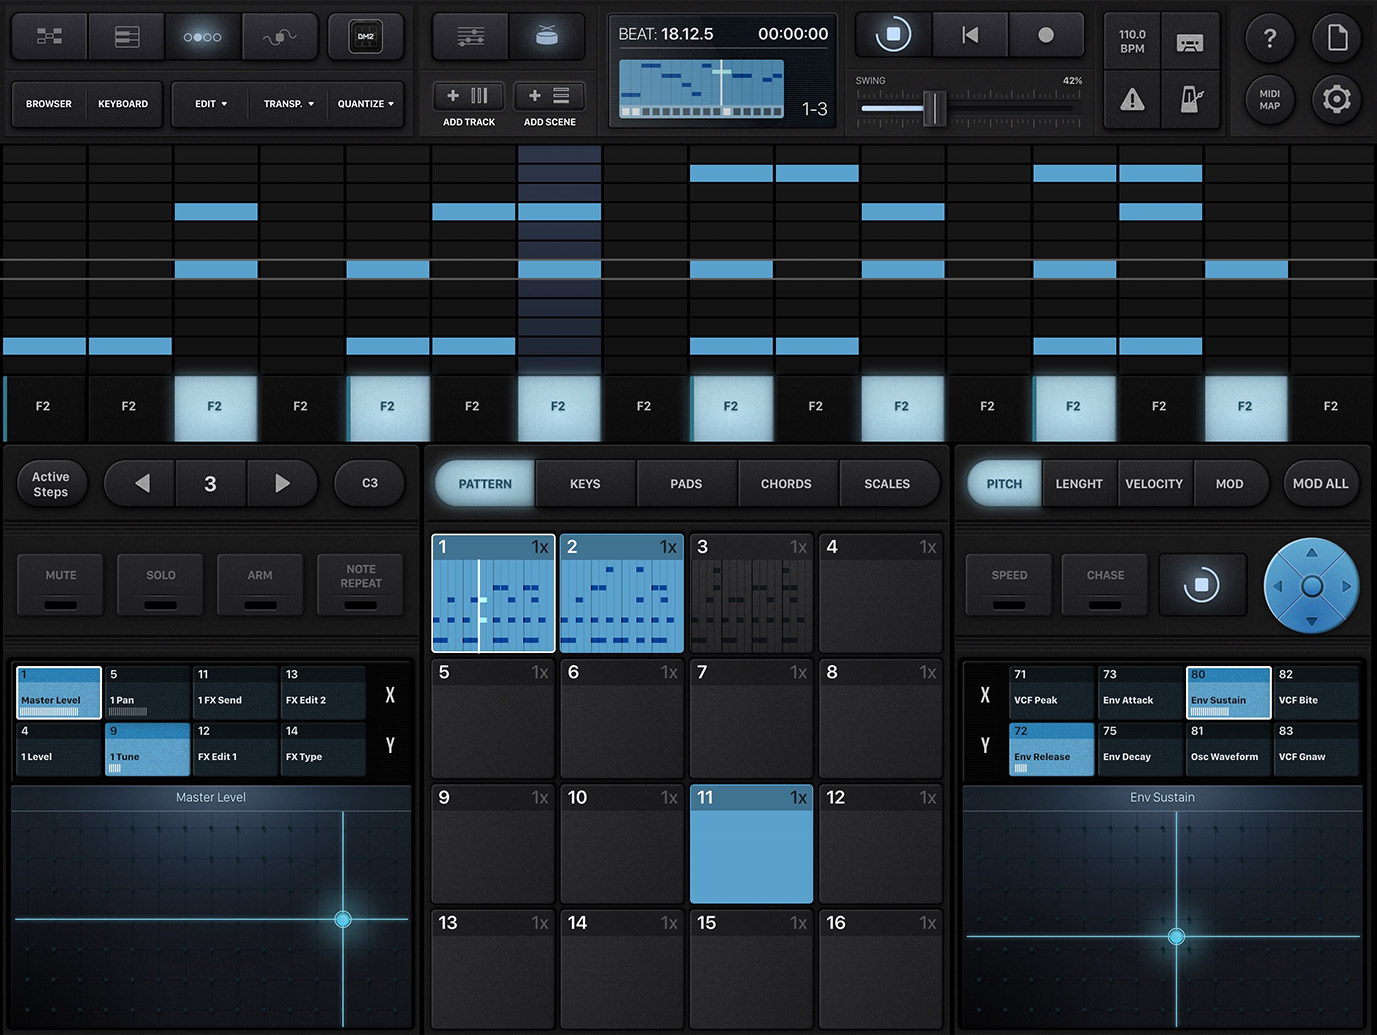This screenshot has height=1035, width=1377.
Task: Open the mixer faders view icon
Action: 470,37
